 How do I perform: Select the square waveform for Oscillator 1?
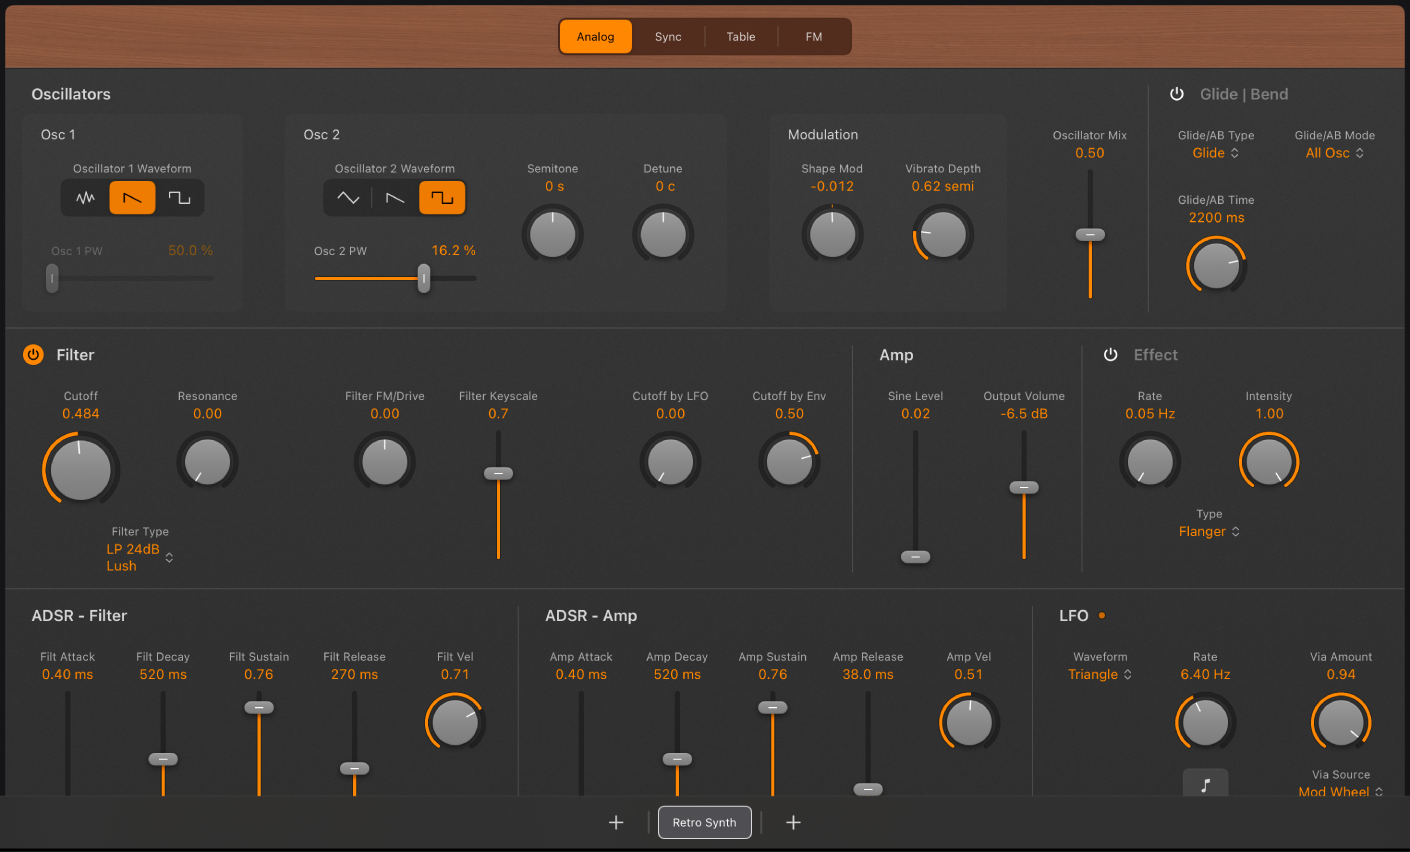tap(180, 197)
